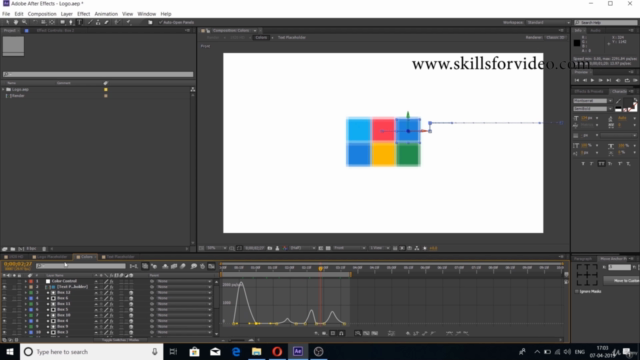640x360 pixels.
Task: Select the Zoom tool in toolbar
Action: point(24,22)
